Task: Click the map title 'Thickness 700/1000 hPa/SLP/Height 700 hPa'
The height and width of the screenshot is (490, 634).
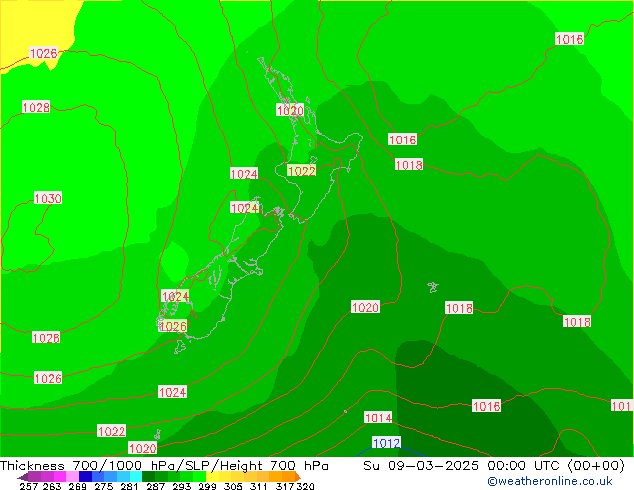Action: [164, 466]
